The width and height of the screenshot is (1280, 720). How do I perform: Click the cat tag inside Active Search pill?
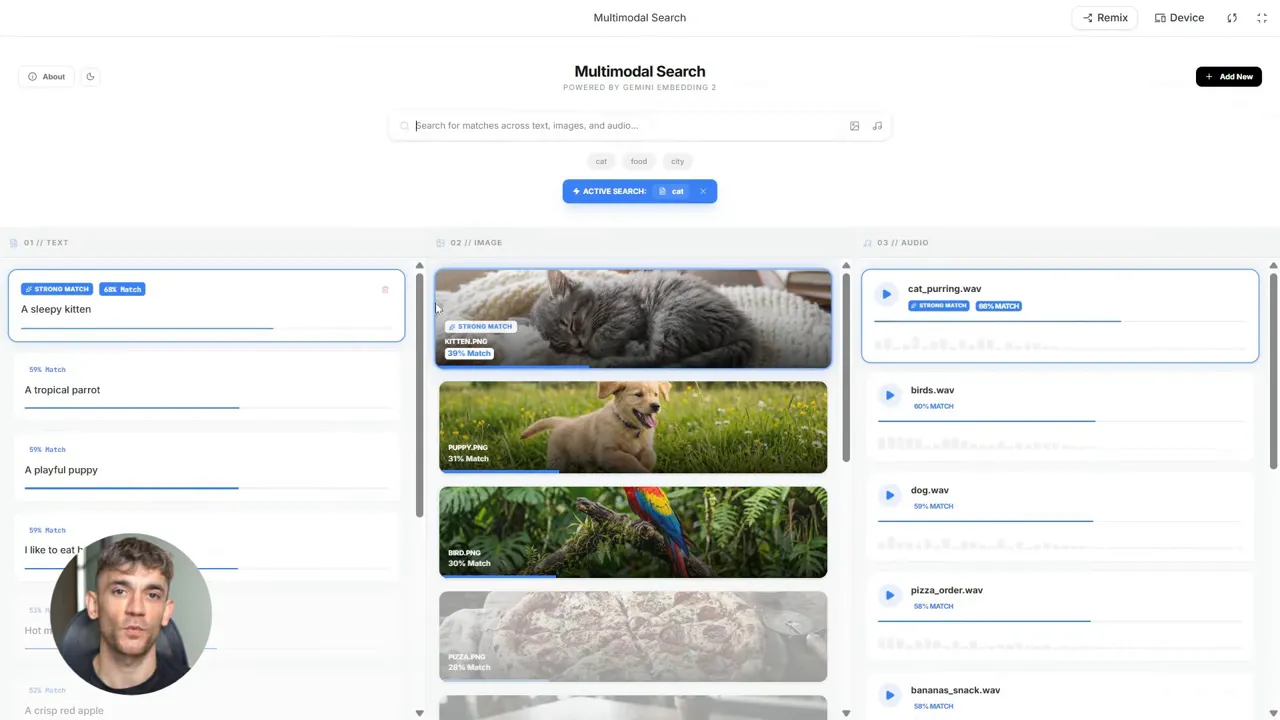671,191
